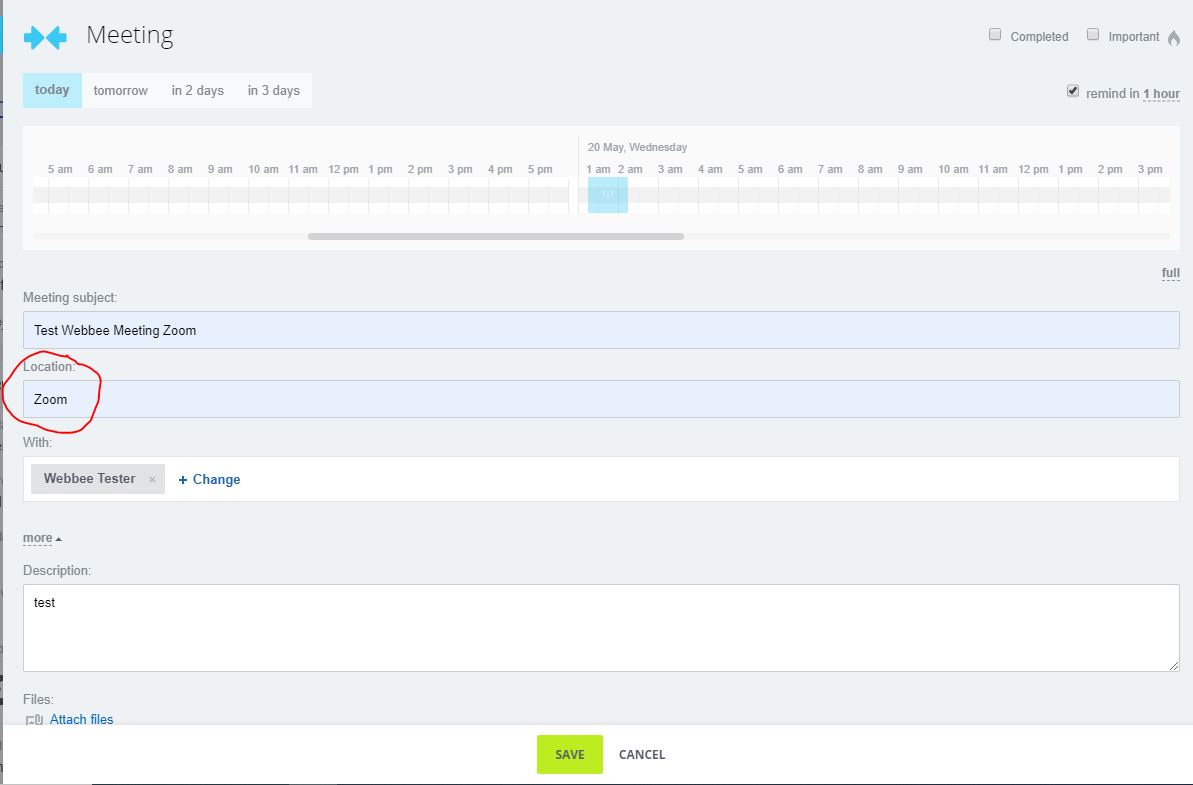
Task: Select the in 3 days tab
Action: [273, 91]
